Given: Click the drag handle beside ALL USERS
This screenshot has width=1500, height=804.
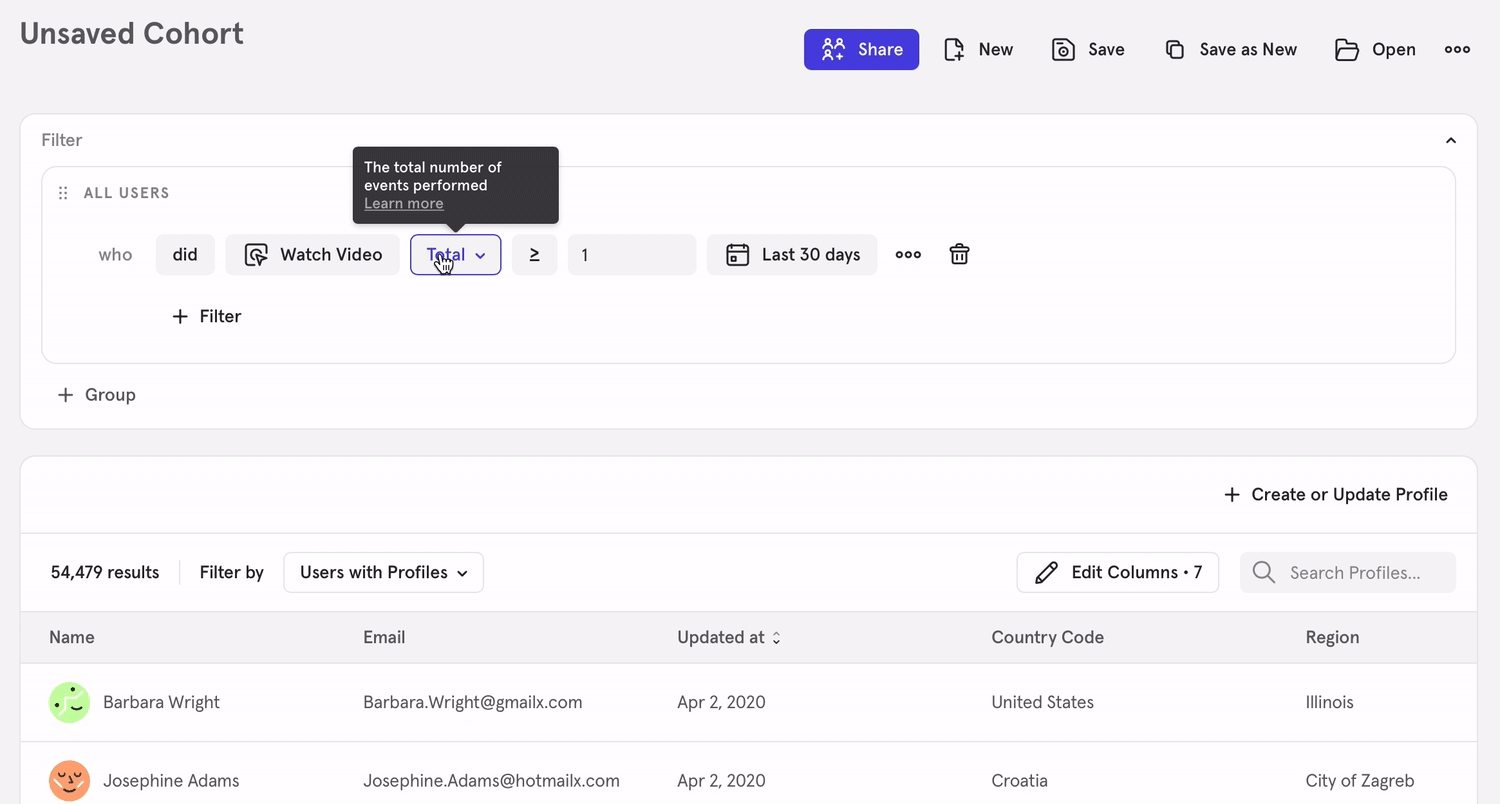Looking at the screenshot, I should [63, 193].
